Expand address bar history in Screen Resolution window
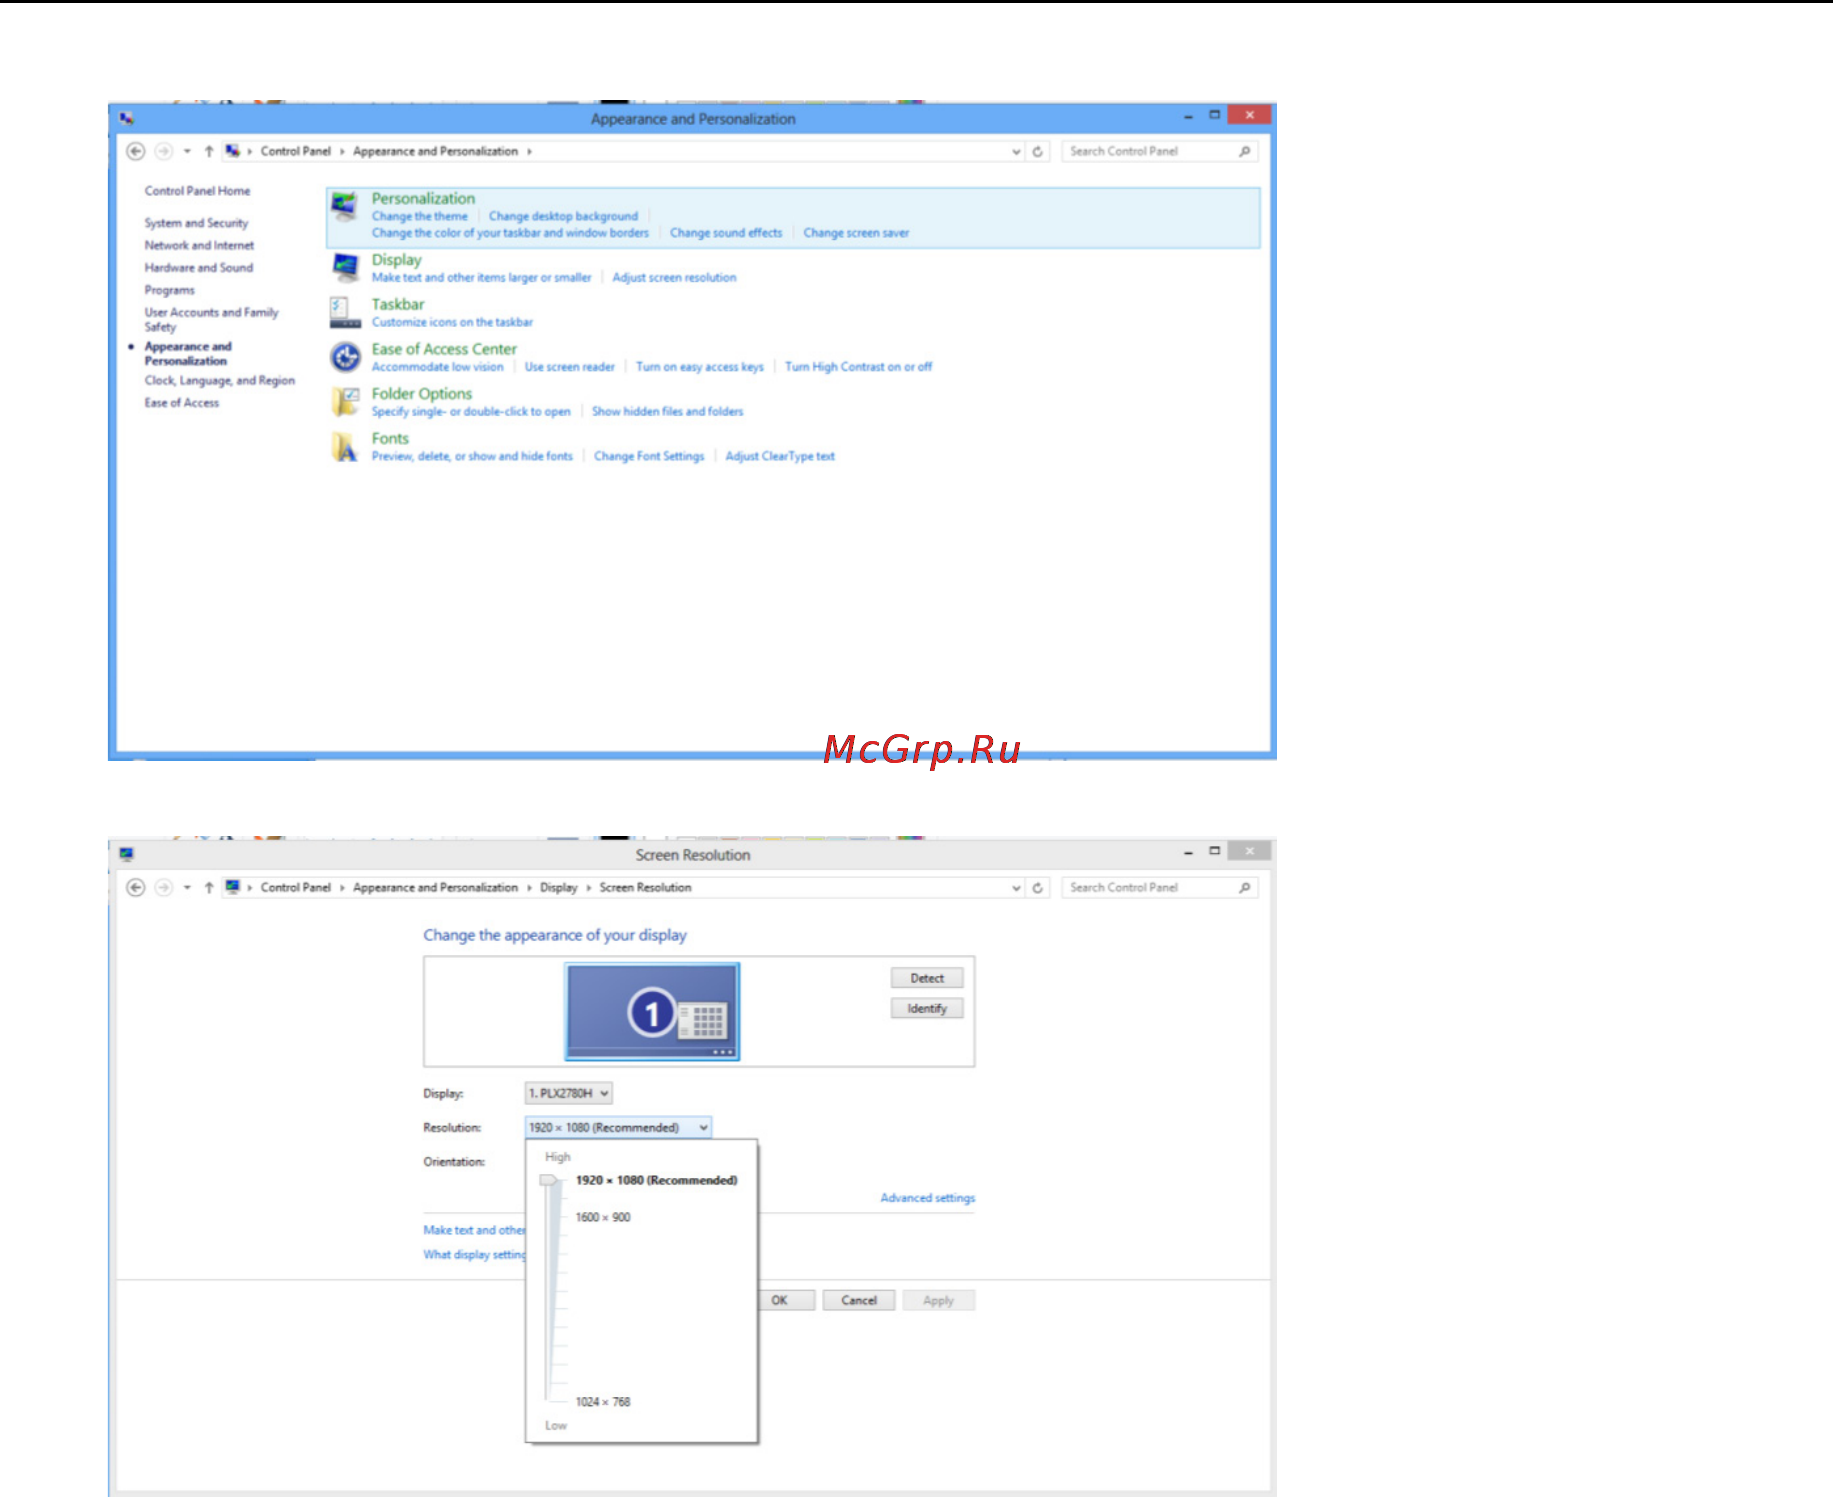This screenshot has width=1833, height=1497. pyautogui.click(x=1016, y=888)
